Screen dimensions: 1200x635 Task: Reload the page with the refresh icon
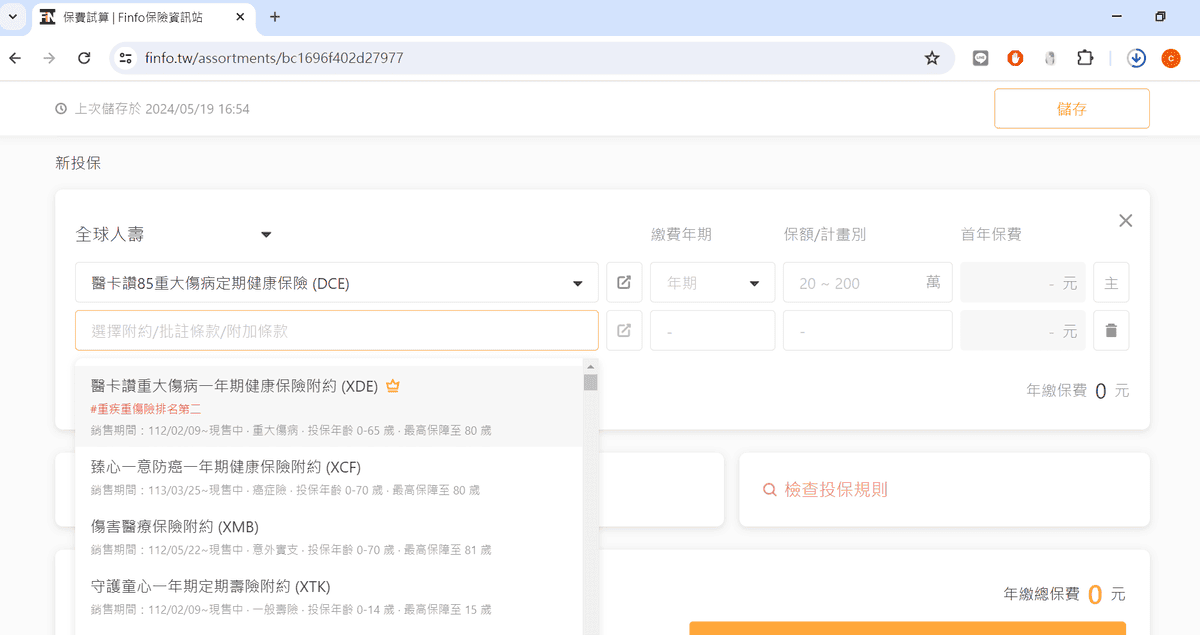click(x=84, y=58)
